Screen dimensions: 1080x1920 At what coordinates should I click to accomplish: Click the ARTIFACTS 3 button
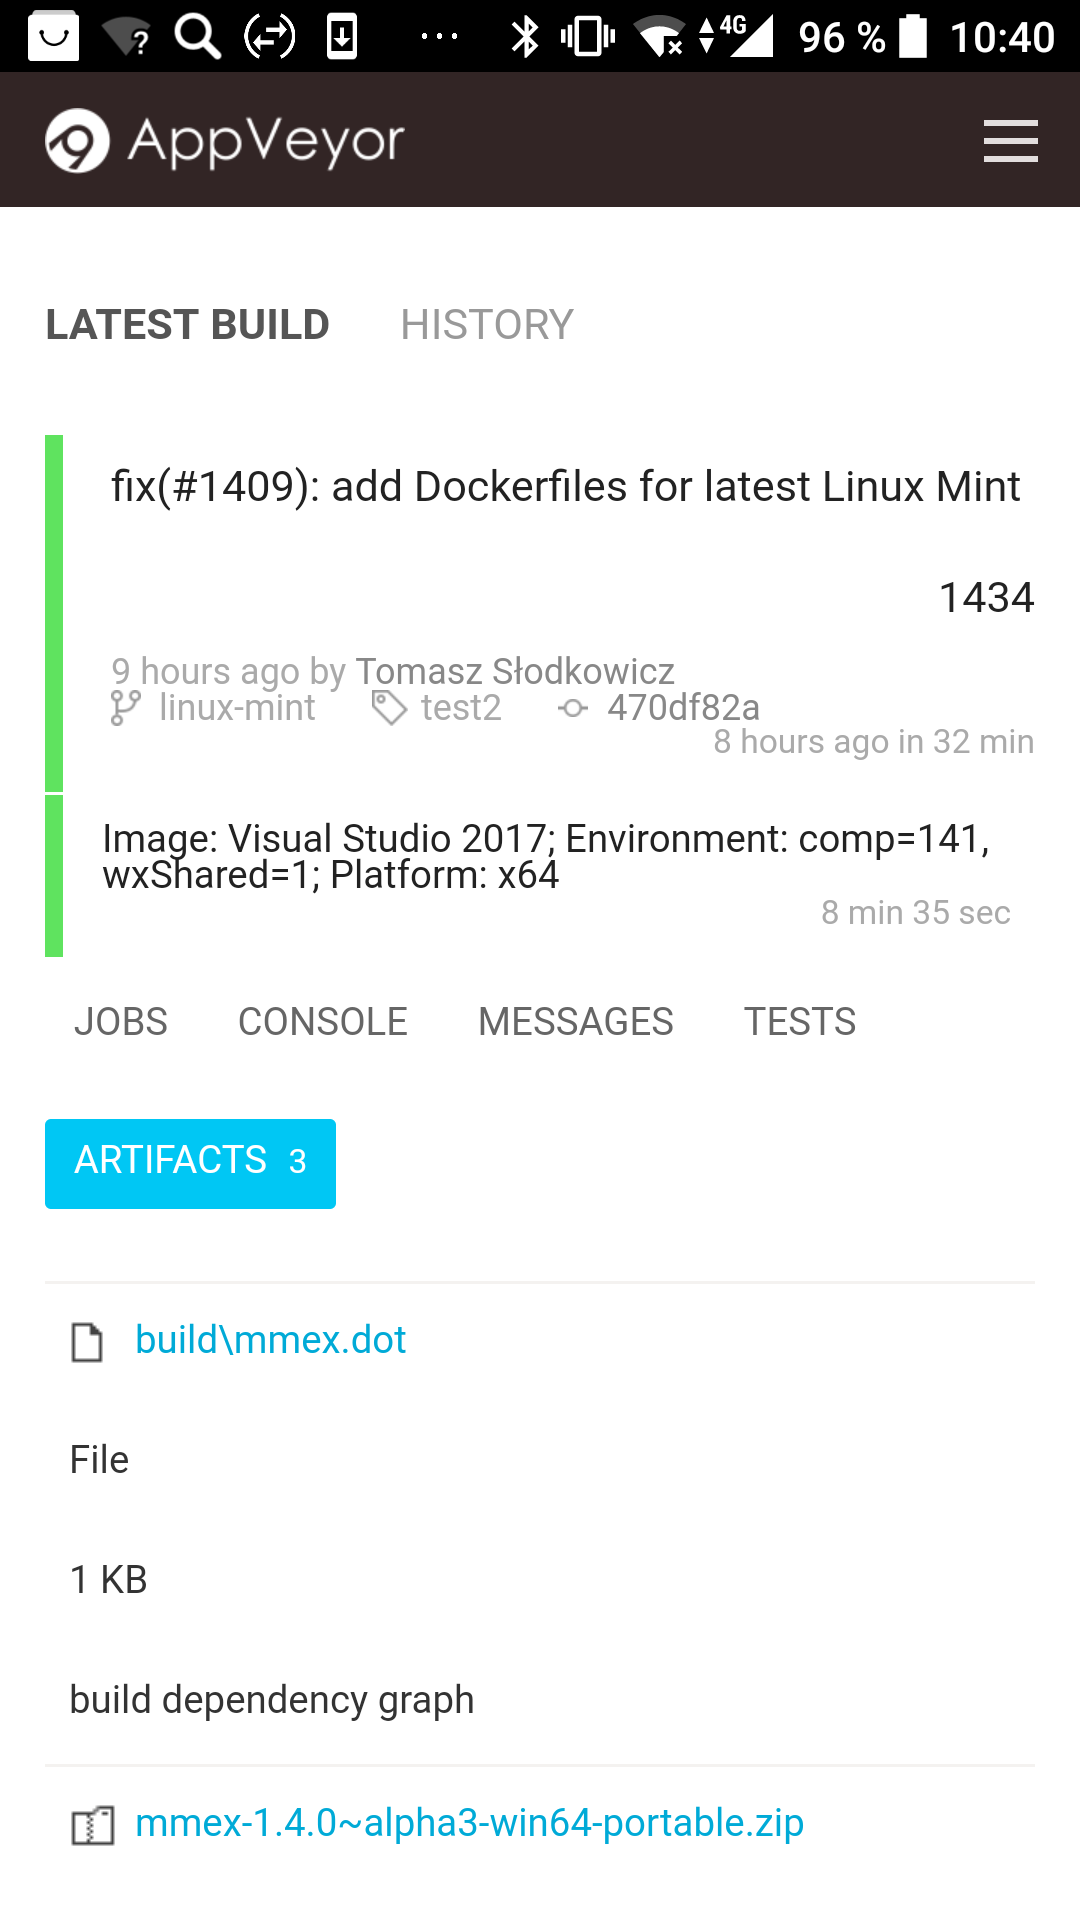tap(190, 1163)
